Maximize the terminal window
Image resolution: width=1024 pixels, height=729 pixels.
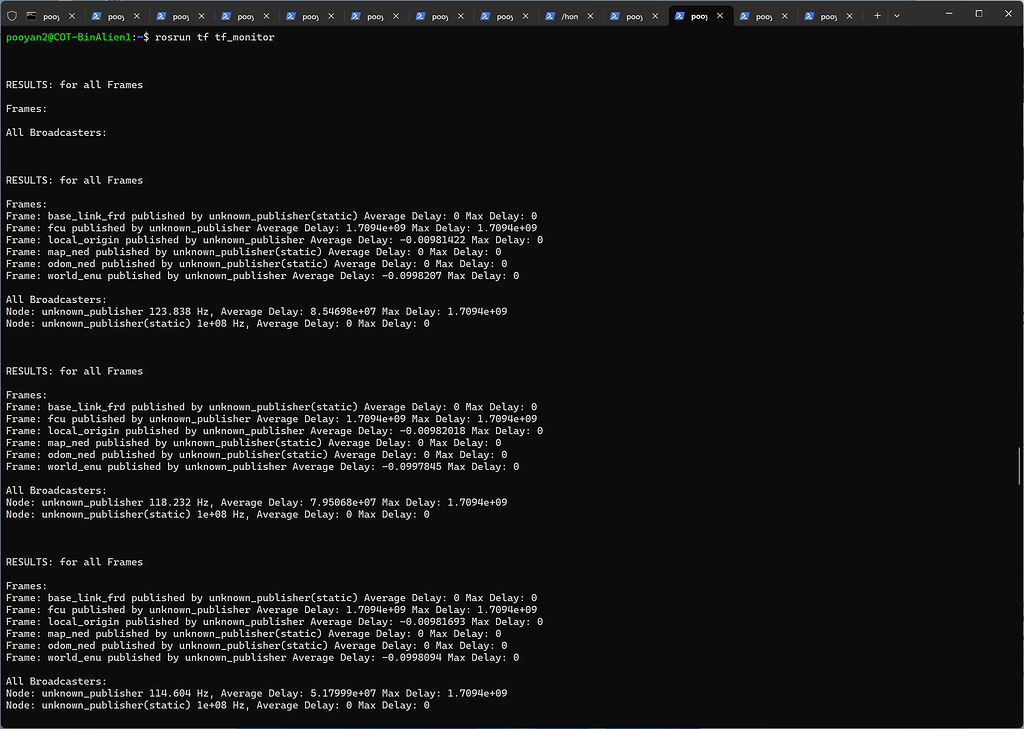[x=979, y=14]
